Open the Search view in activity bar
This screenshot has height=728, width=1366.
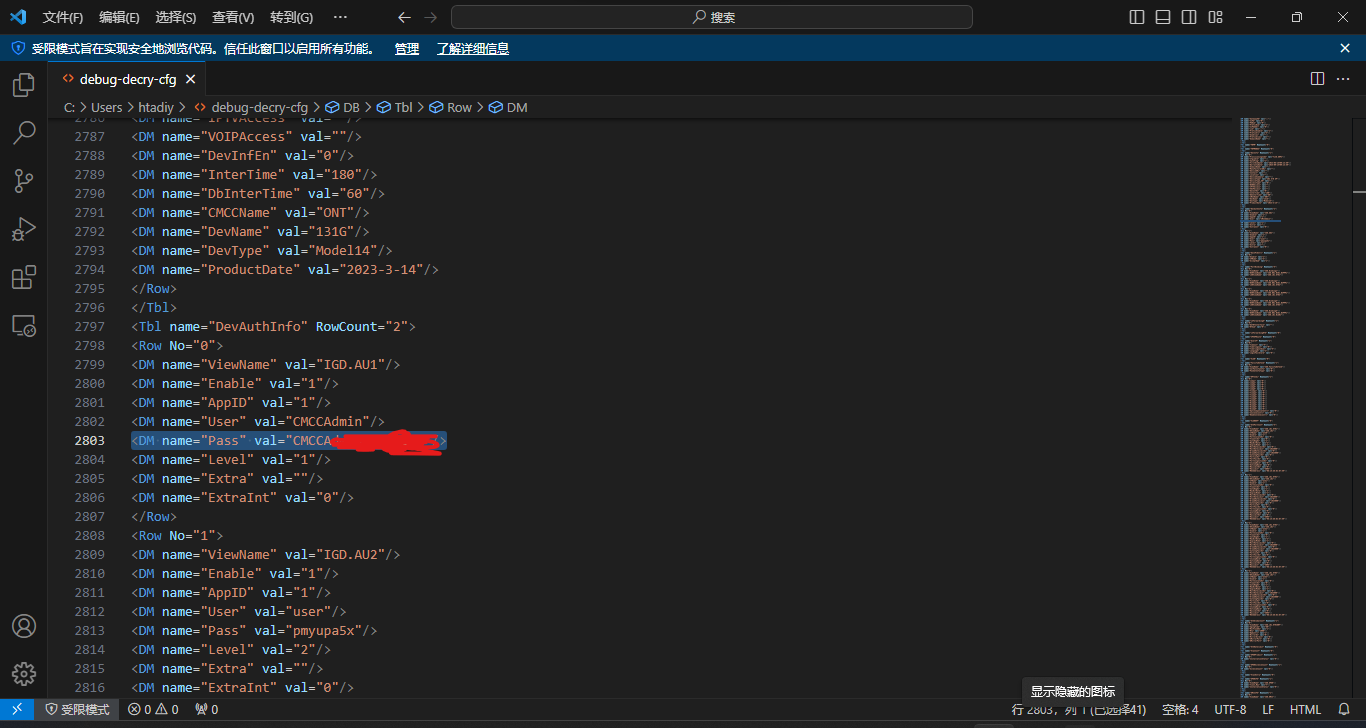[x=24, y=133]
